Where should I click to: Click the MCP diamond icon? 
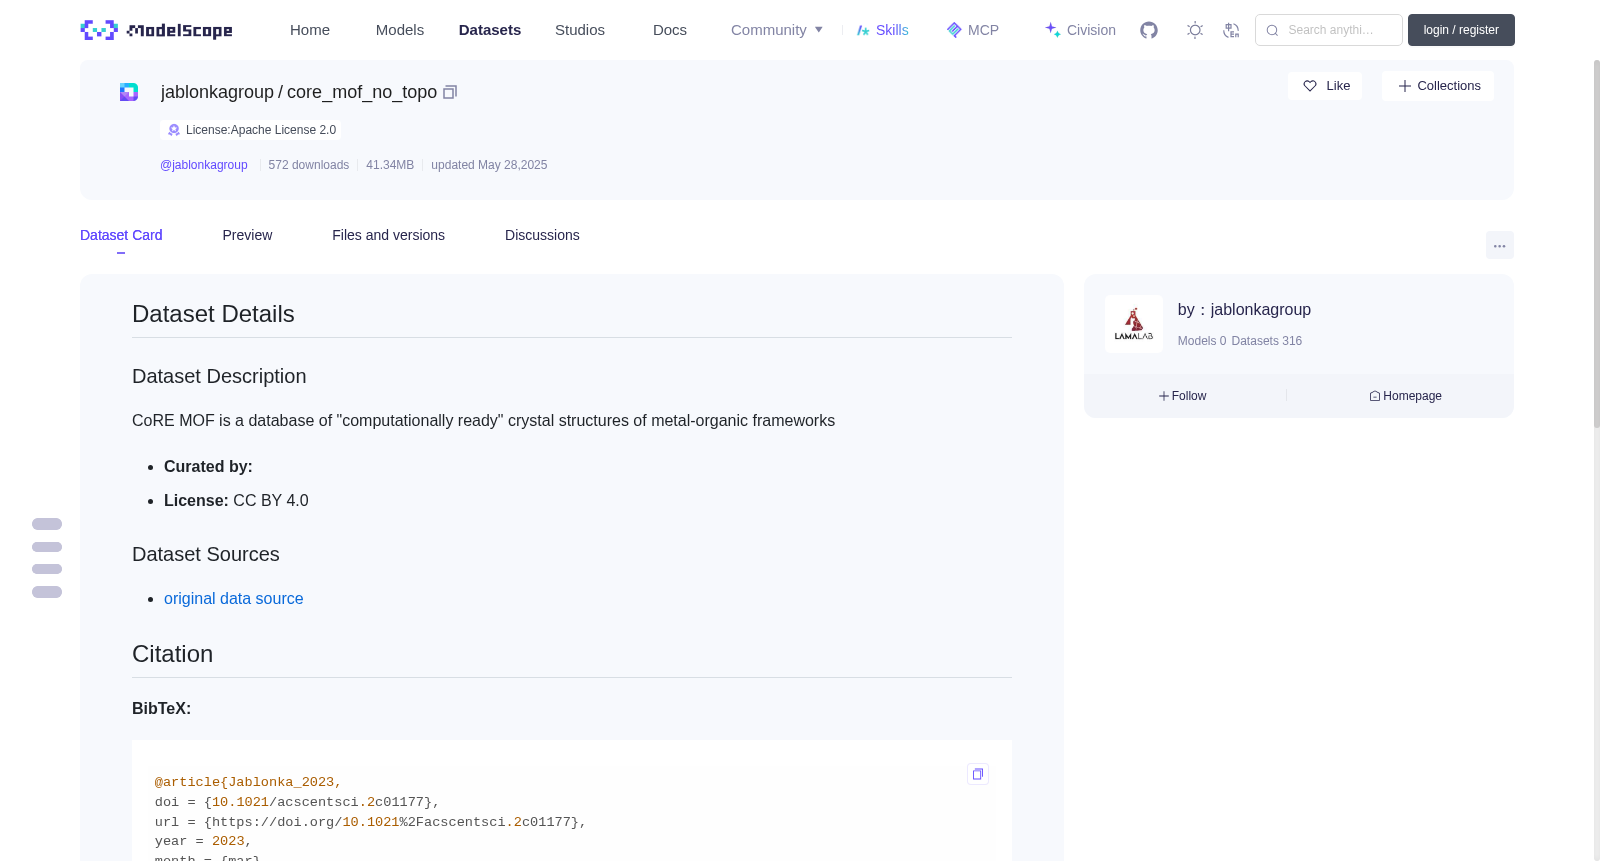pyautogui.click(x=954, y=30)
